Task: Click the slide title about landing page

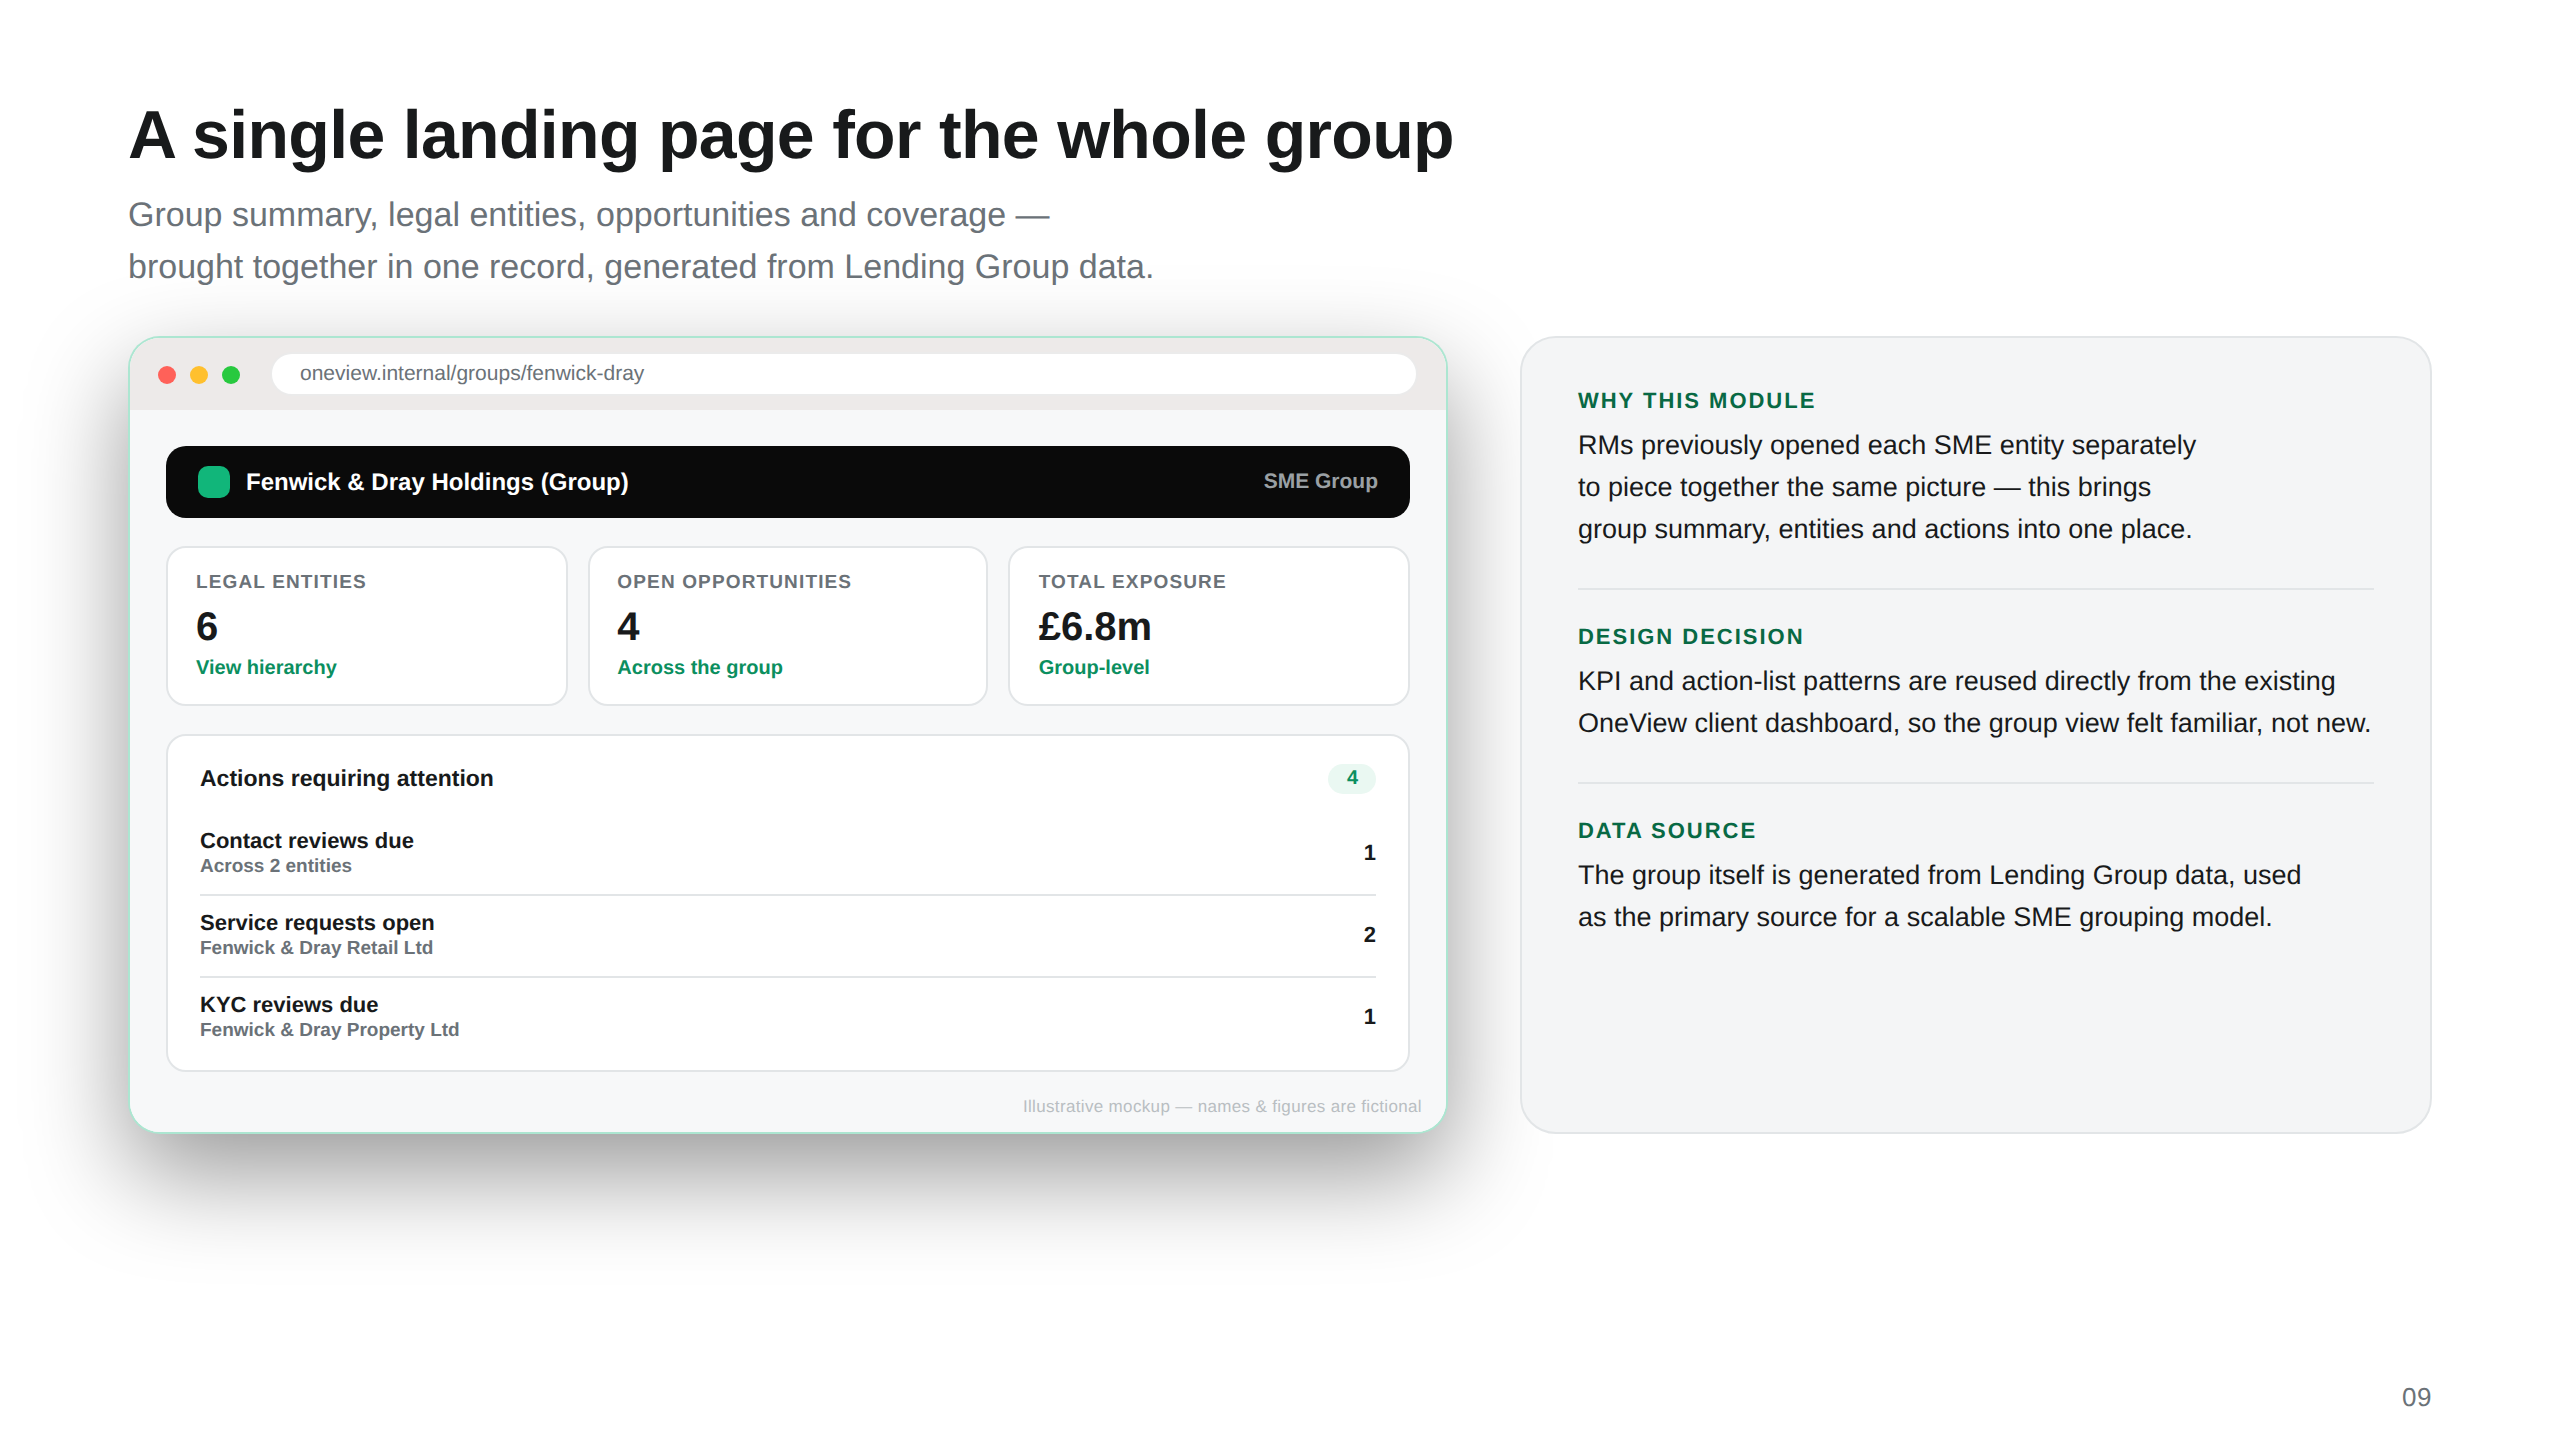Action: [x=790, y=135]
